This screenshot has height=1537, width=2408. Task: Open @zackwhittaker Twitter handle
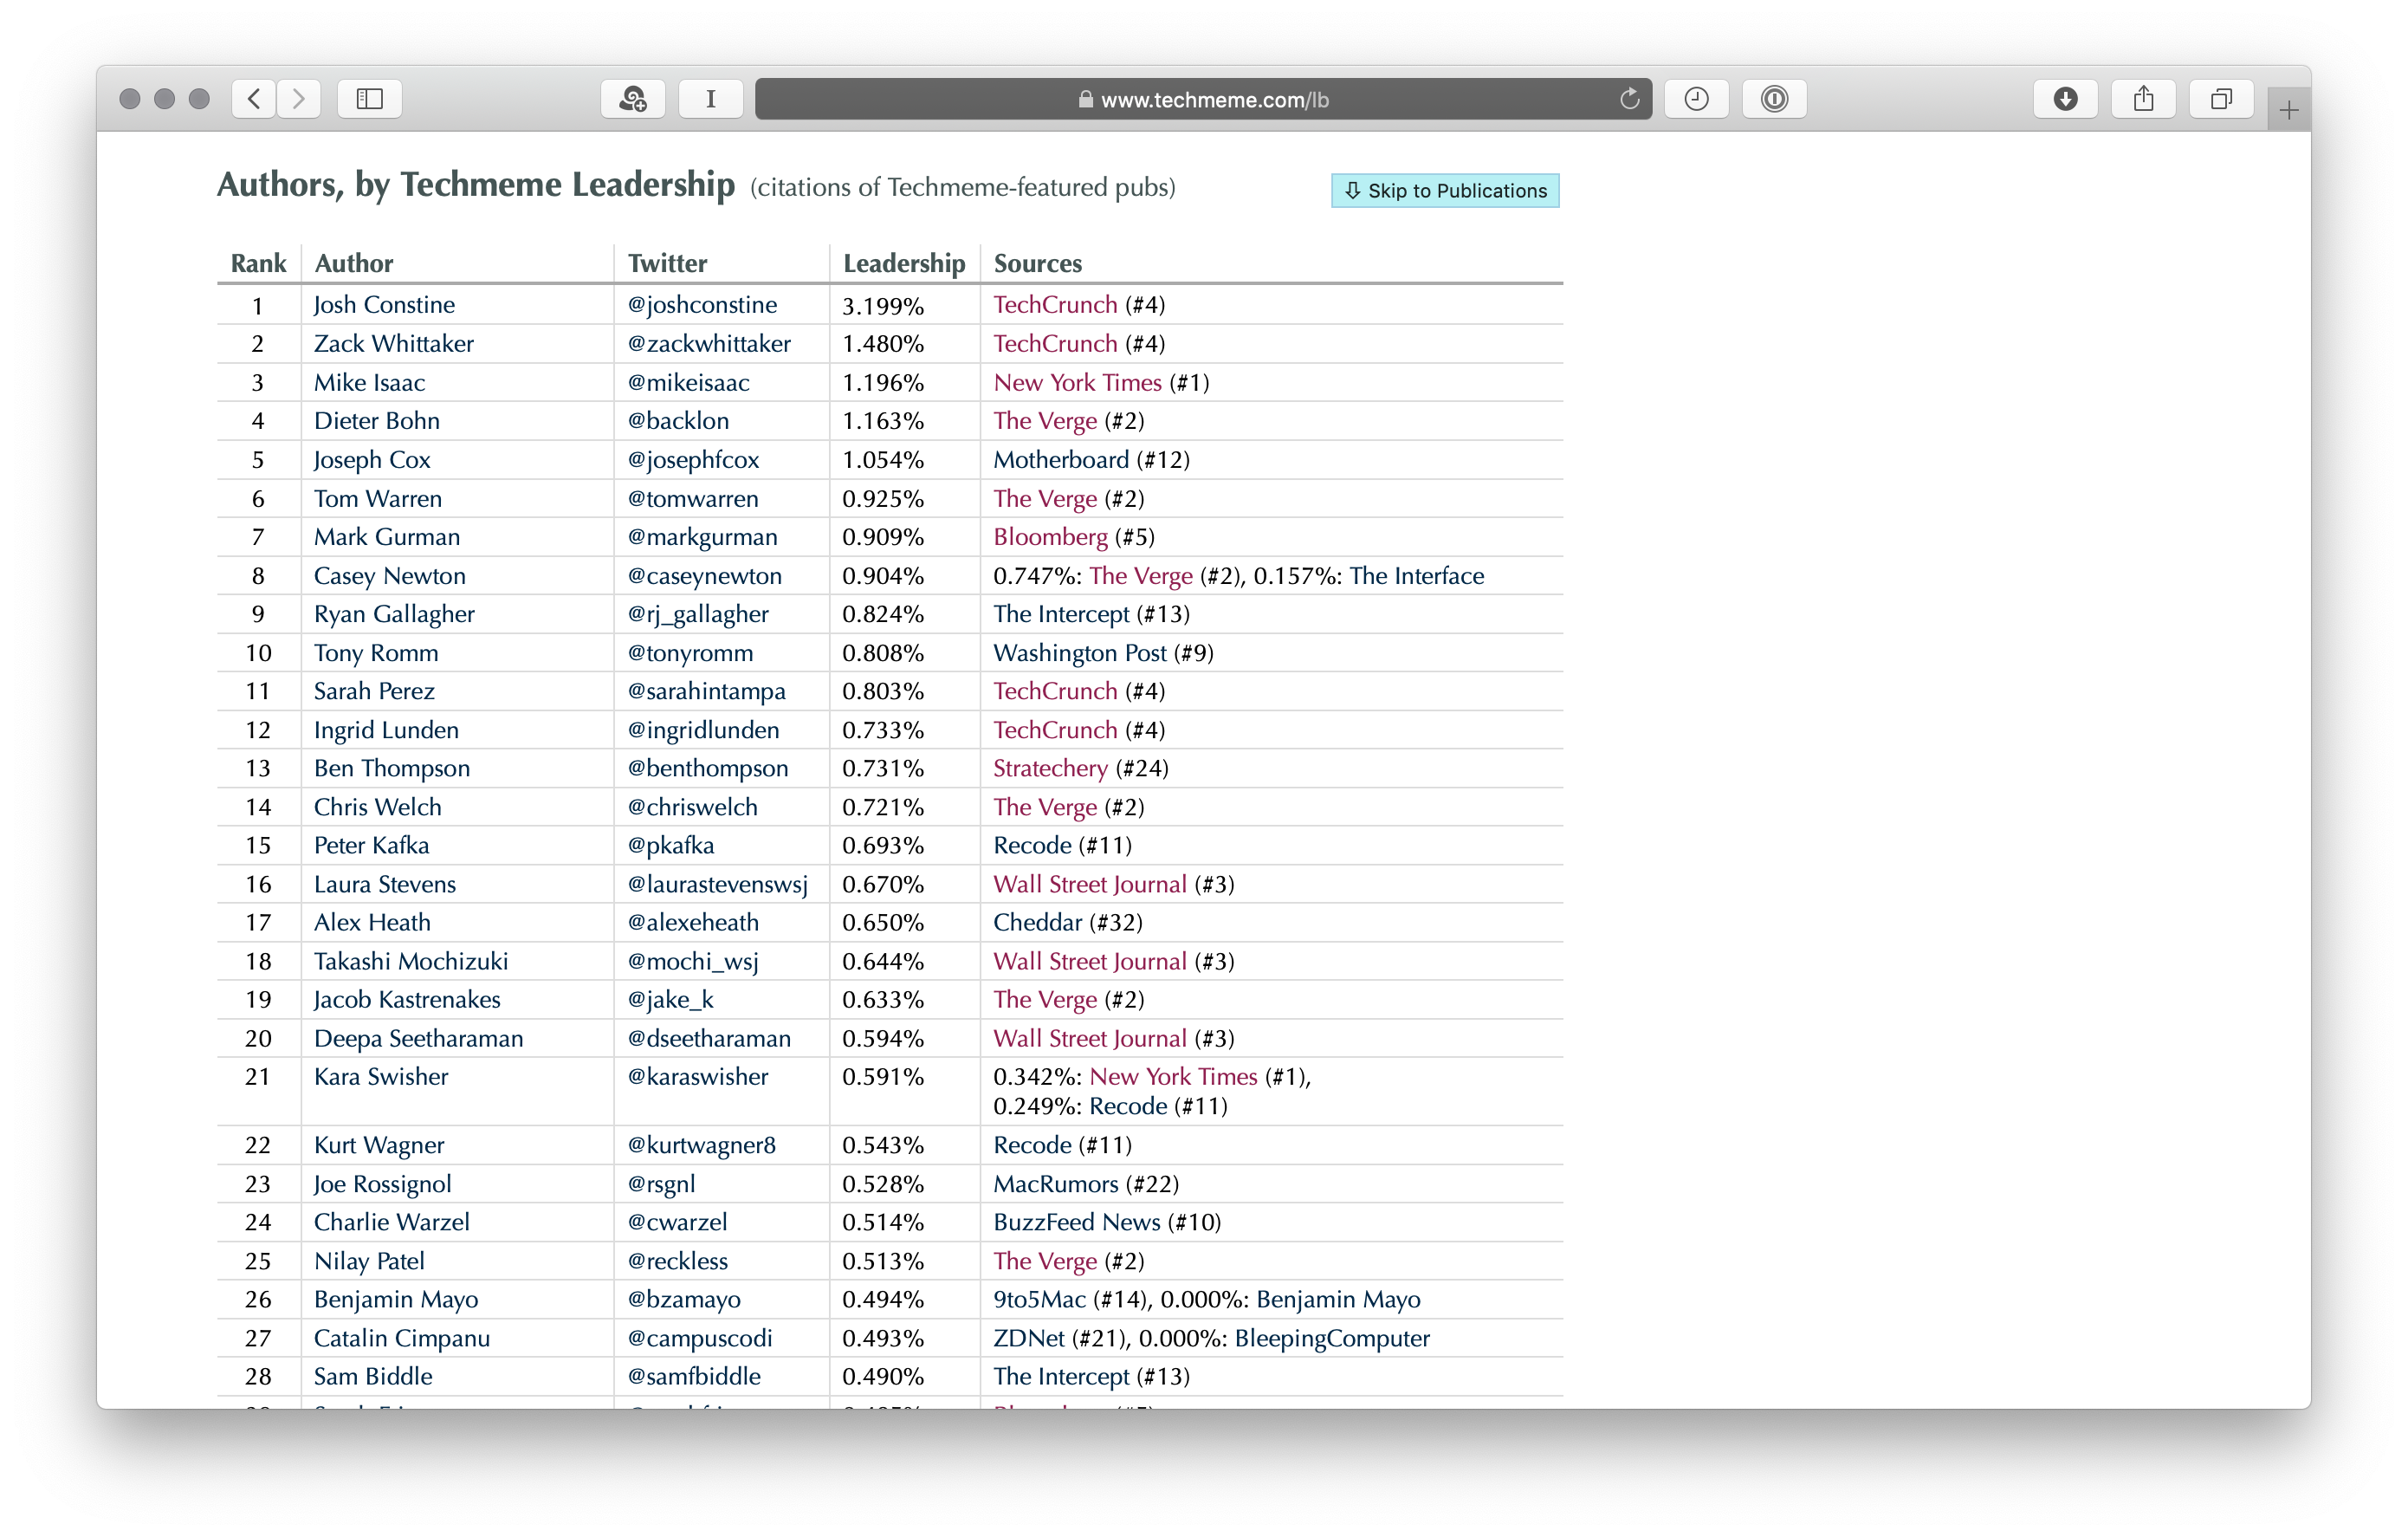pyautogui.click(x=709, y=344)
